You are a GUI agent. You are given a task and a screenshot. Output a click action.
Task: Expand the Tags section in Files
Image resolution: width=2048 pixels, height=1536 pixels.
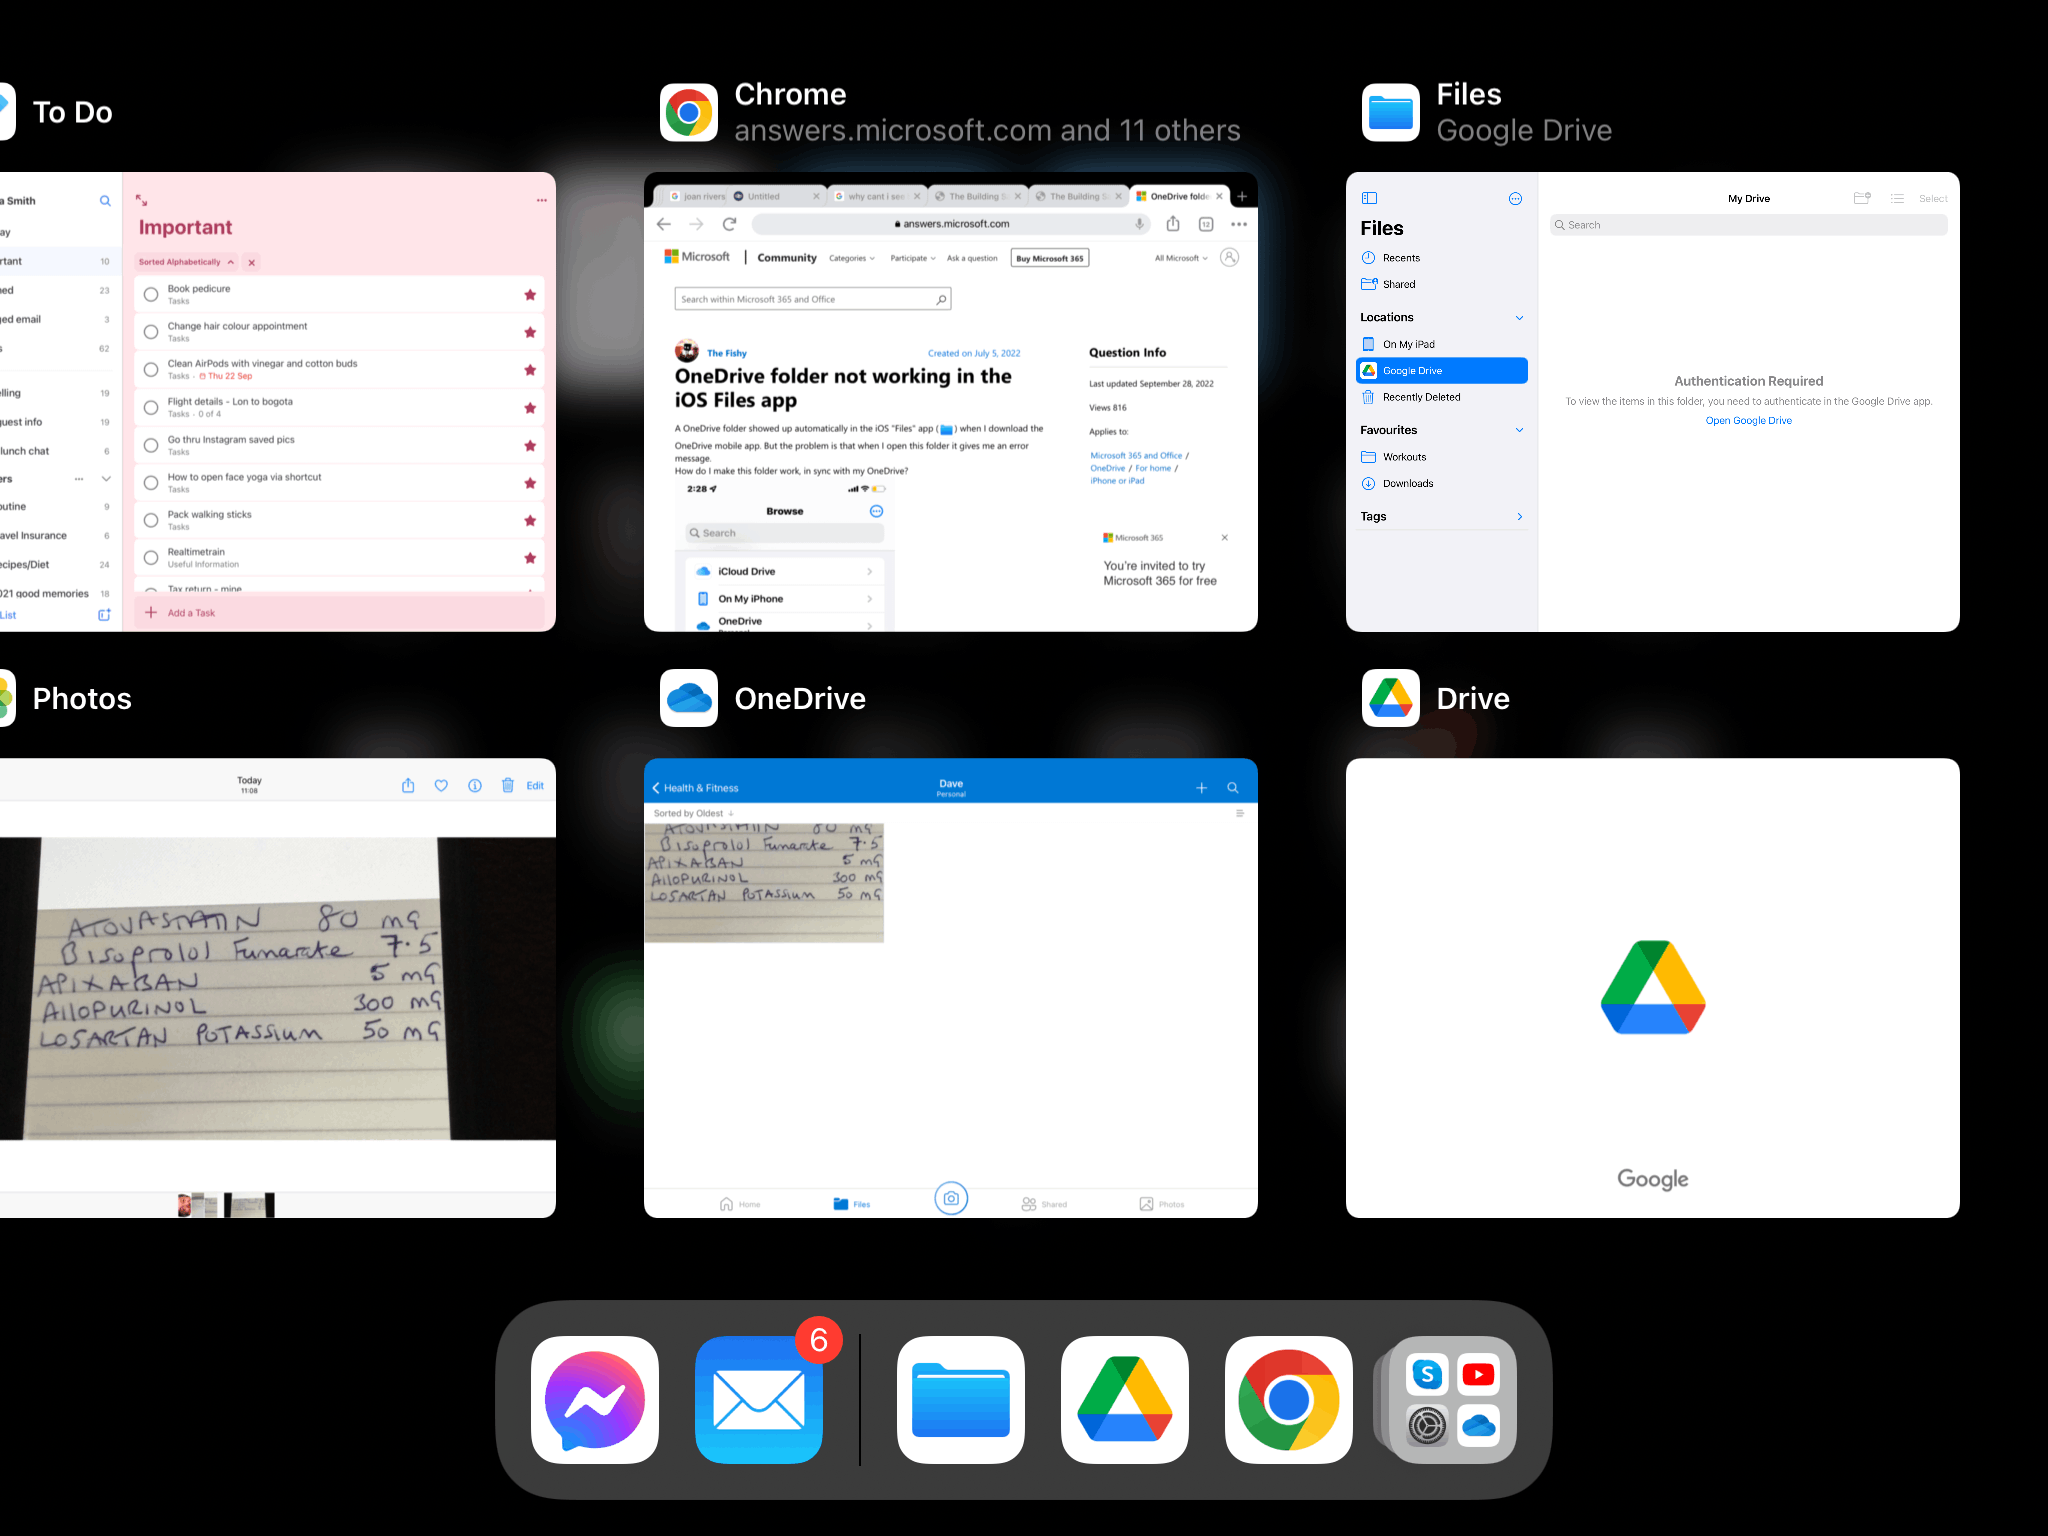point(1519,517)
